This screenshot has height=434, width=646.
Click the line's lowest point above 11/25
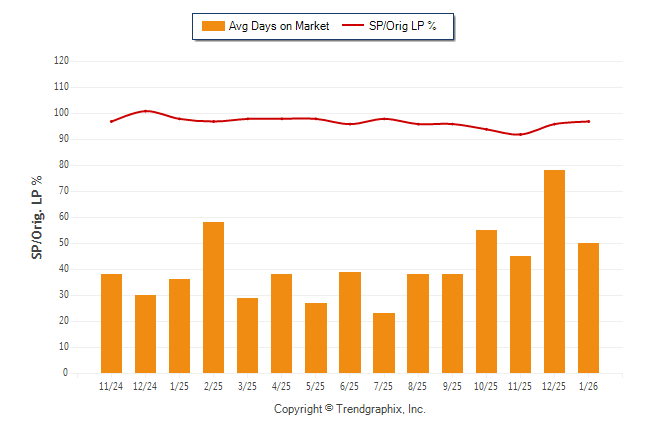(x=520, y=134)
